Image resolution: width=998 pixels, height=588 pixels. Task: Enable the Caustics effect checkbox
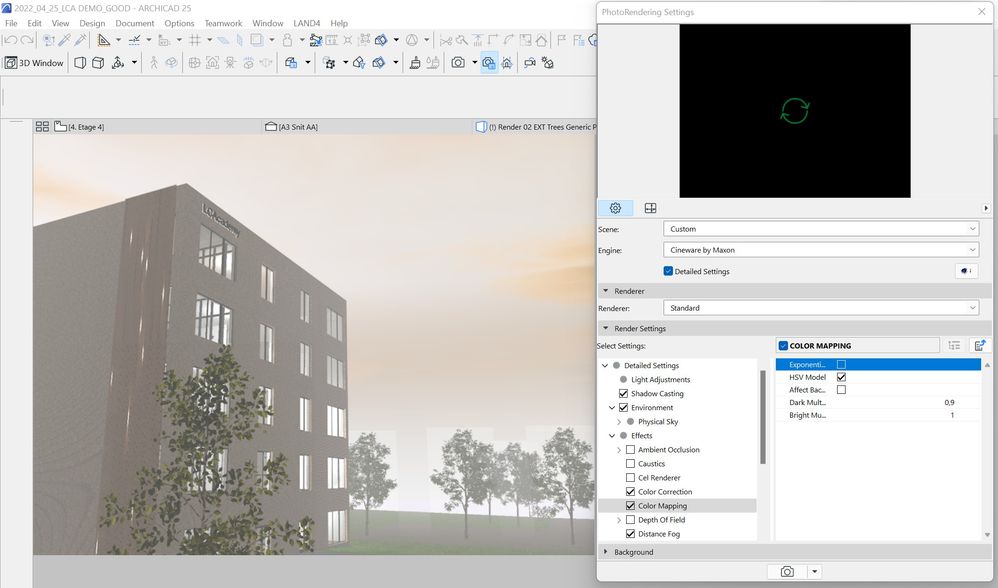click(630, 464)
